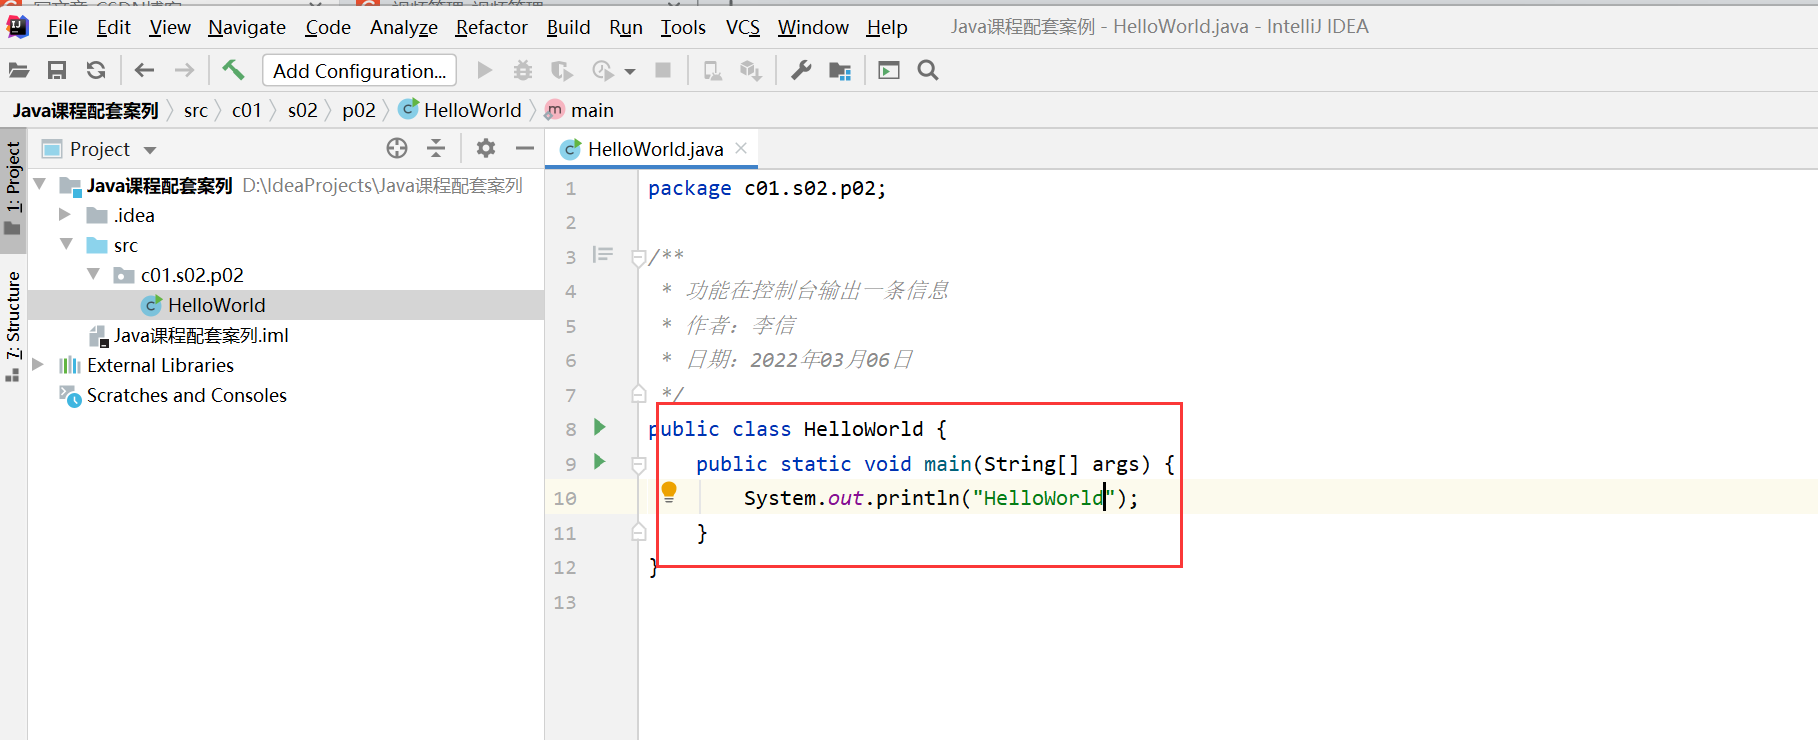This screenshot has height=740, width=1818.
Task: Click line number 13 in the gutter
Action: 565,602
